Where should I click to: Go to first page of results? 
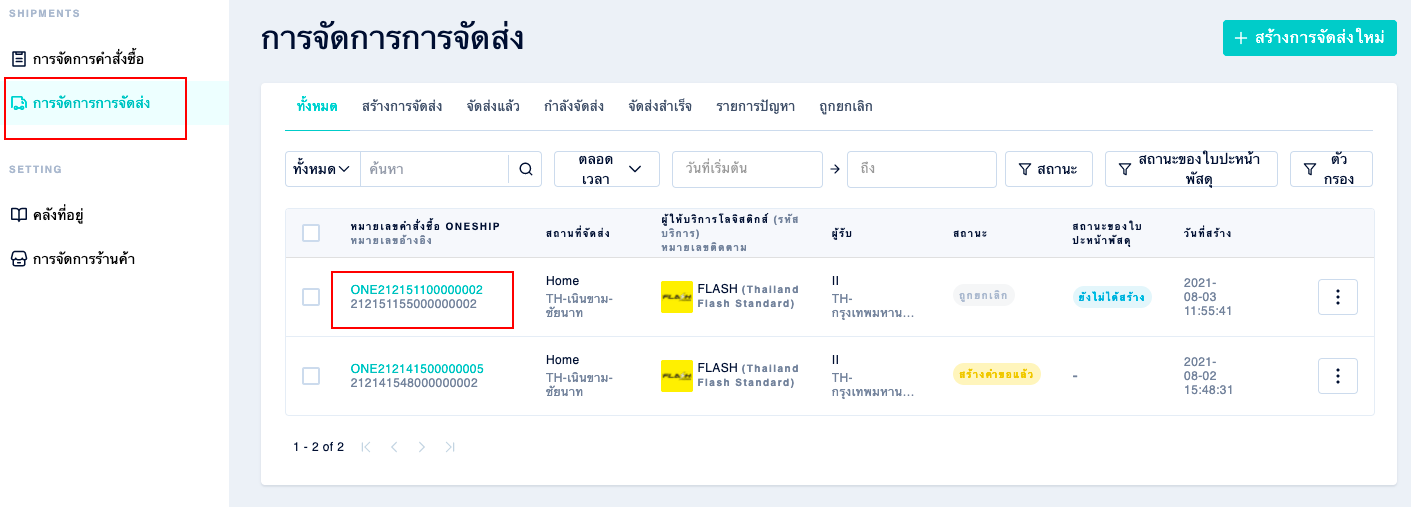tap(366, 447)
